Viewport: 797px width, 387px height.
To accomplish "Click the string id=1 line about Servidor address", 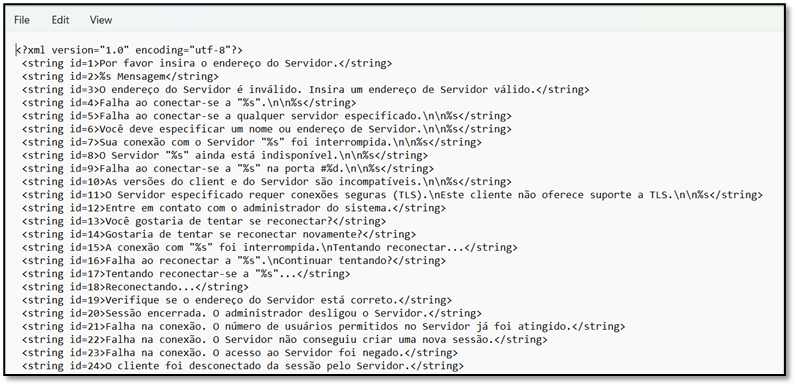I will pos(207,64).
